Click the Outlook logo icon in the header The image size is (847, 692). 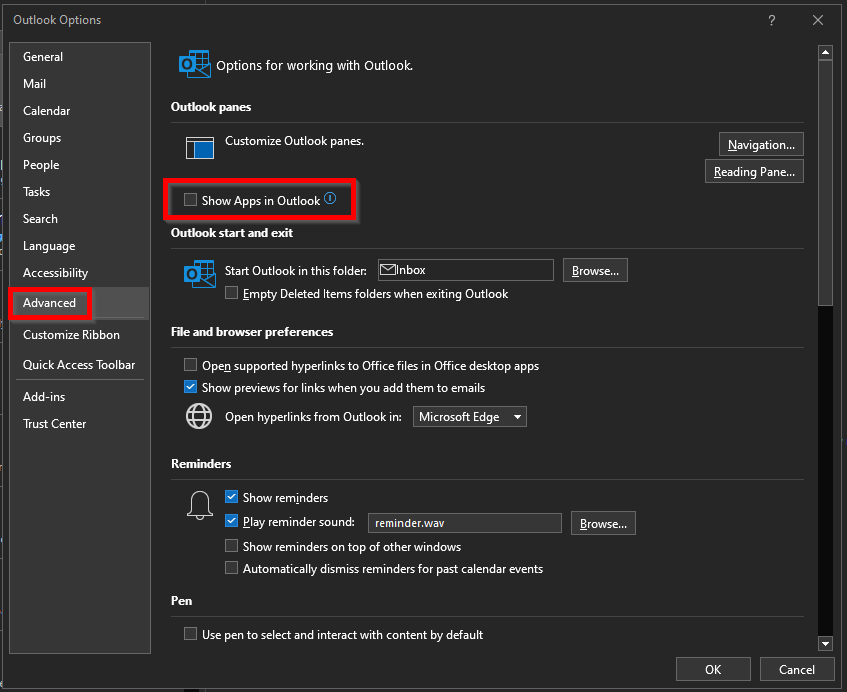coord(194,65)
